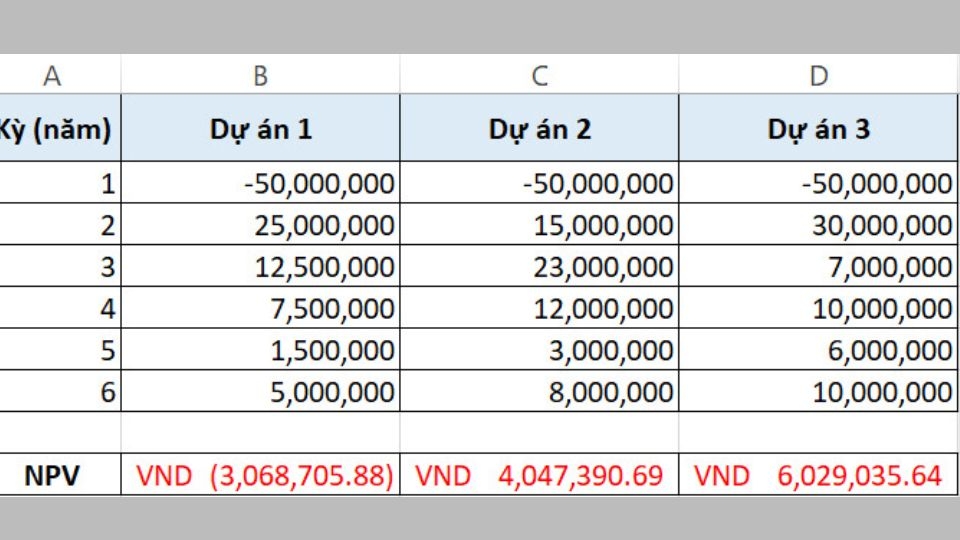960x540 pixels.
Task: Select column D header
Action: click(x=819, y=75)
